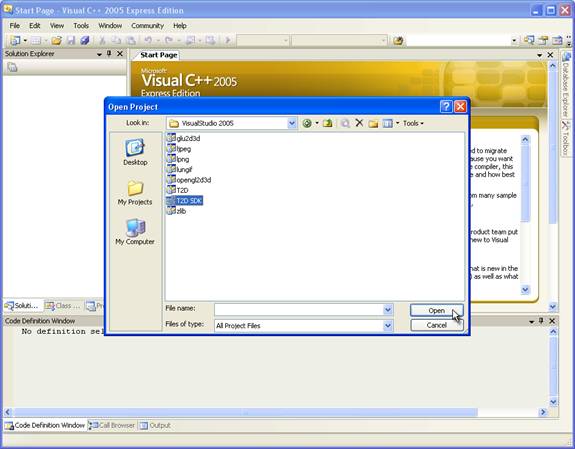Image resolution: width=575 pixels, height=449 pixels.
Task: Go to My Projects in the places bar
Action: point(135,193)
